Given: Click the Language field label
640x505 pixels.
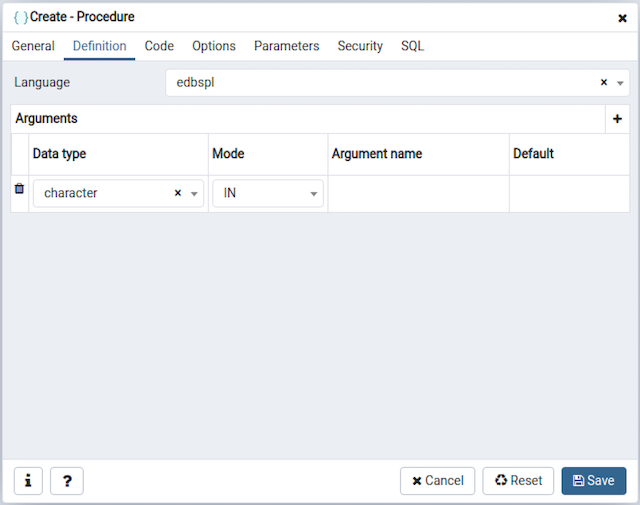Looking at the screenshot, I should click(42, 82).
